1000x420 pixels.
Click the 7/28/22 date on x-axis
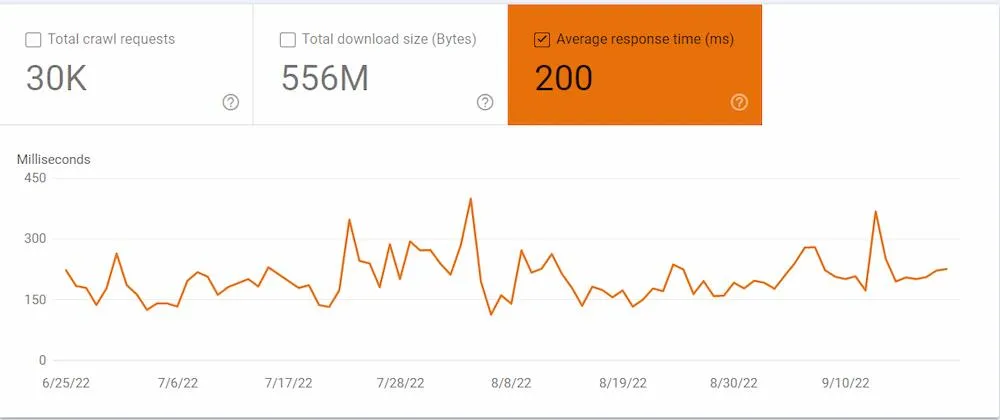400,383
